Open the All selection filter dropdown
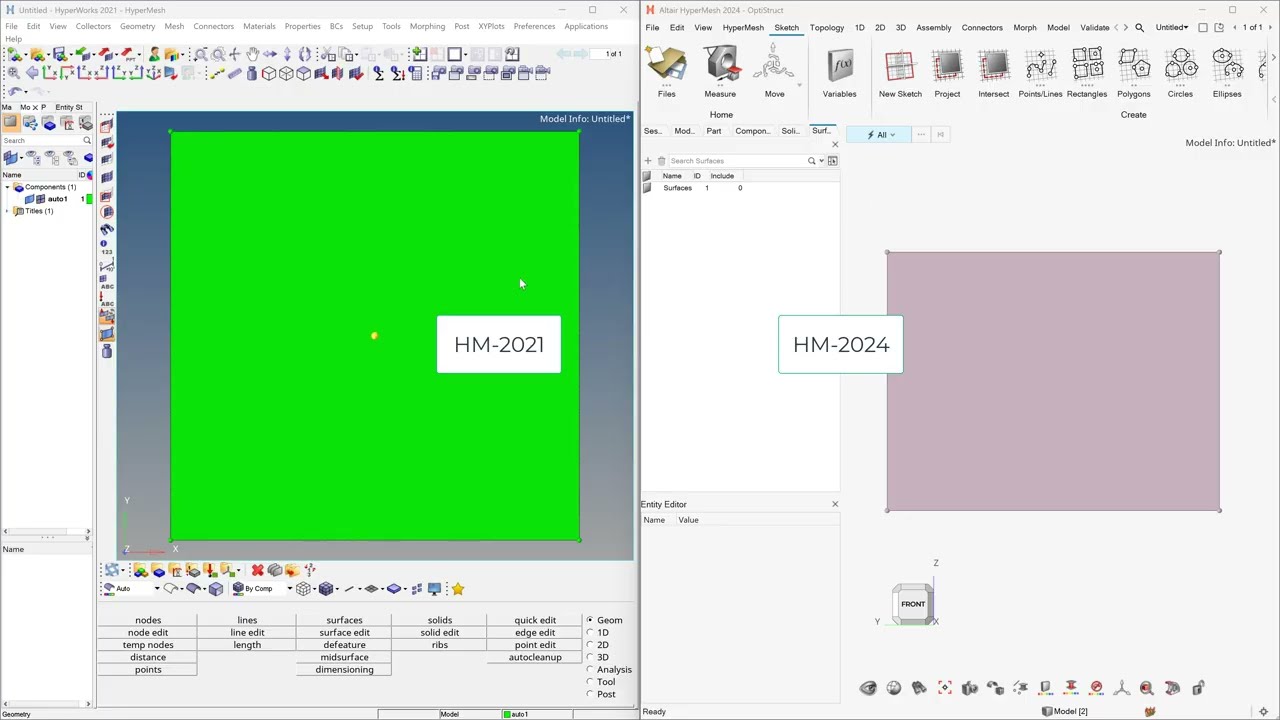This screenshot has width=1280, height=720. pyautogui.click(x=880, y=135)
